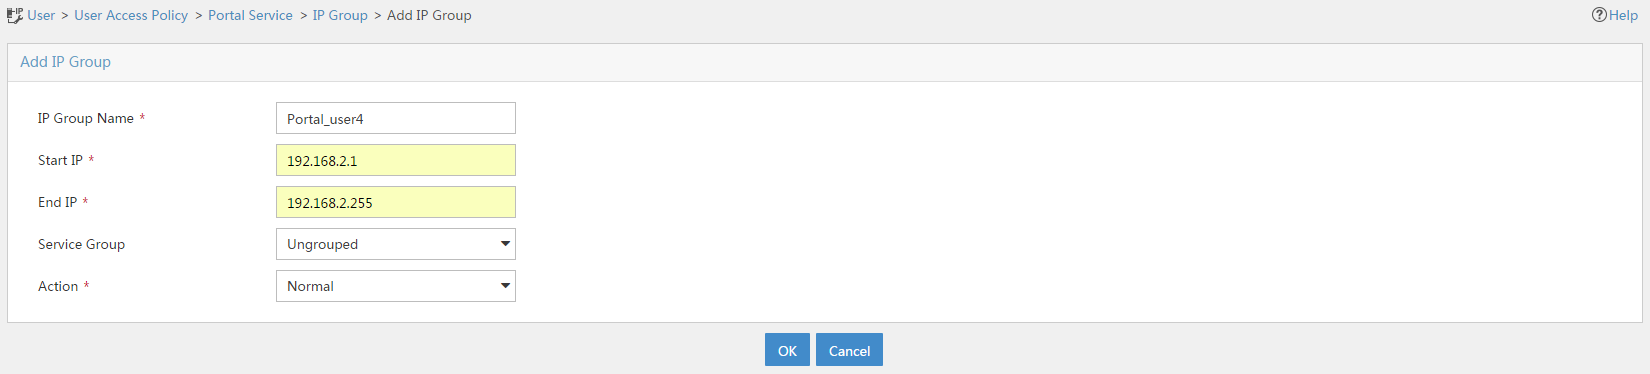1650x374 pixels.
Task: Click the Cancel button
Action: (849, 350)
